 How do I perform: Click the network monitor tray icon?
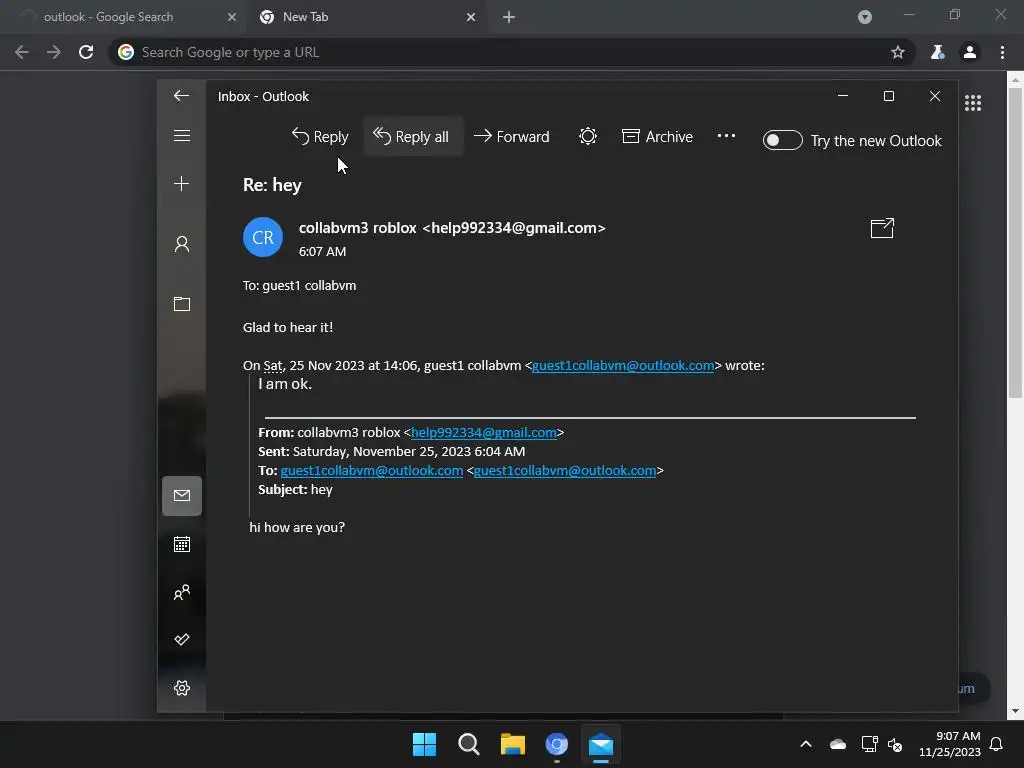coord(869,744)
